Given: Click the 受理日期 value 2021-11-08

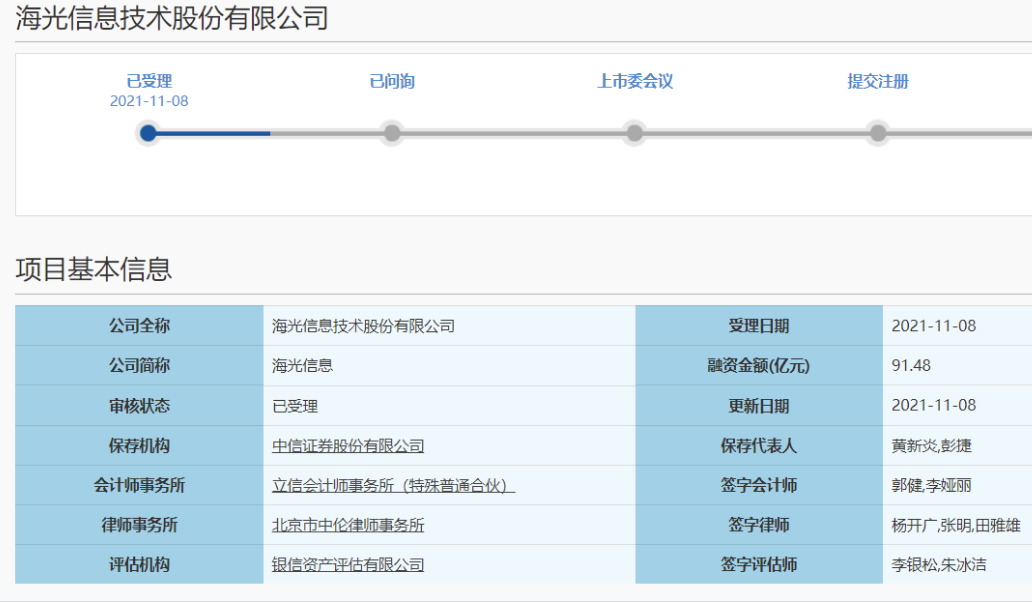Looking at the screenshot, I should click(x=933, y=326).
